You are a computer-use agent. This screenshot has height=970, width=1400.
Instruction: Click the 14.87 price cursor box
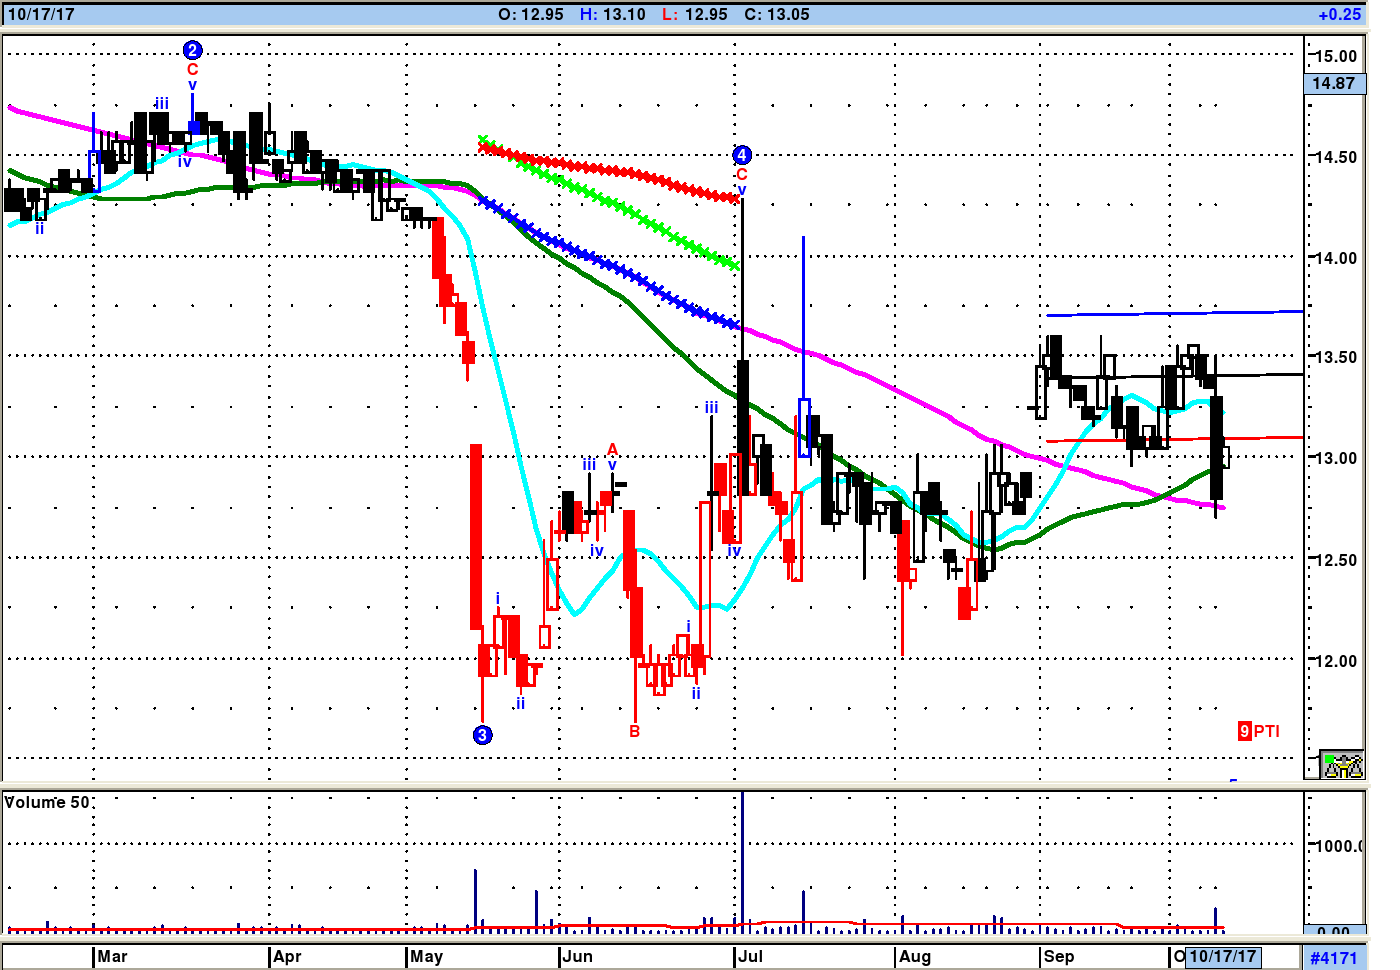point(1334,84)
